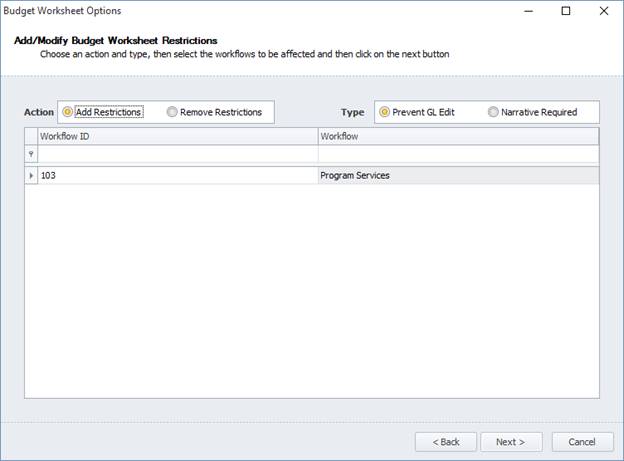Cancel the Budget Worksheet Options dialog
Screen dimensions: 624x461
(x=582, y=441)
